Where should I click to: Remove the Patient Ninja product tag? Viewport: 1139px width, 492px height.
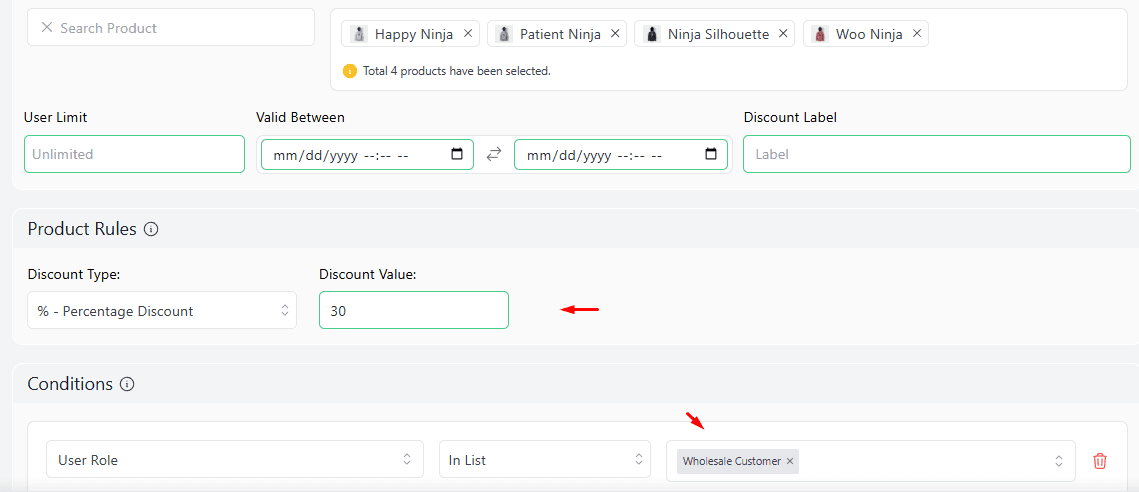(615, 33)
